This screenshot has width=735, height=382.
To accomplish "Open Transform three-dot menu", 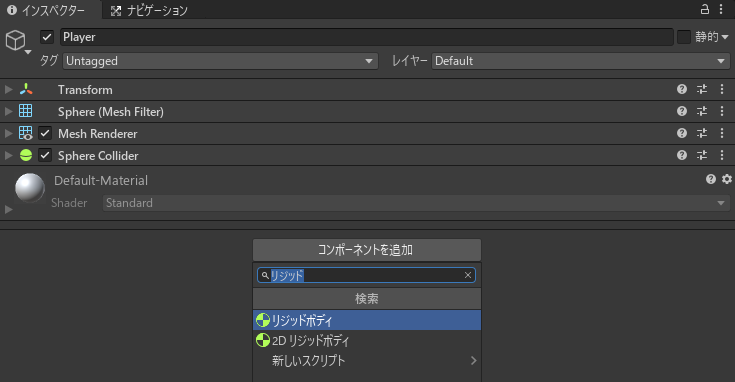I will [x=722, y=89].
